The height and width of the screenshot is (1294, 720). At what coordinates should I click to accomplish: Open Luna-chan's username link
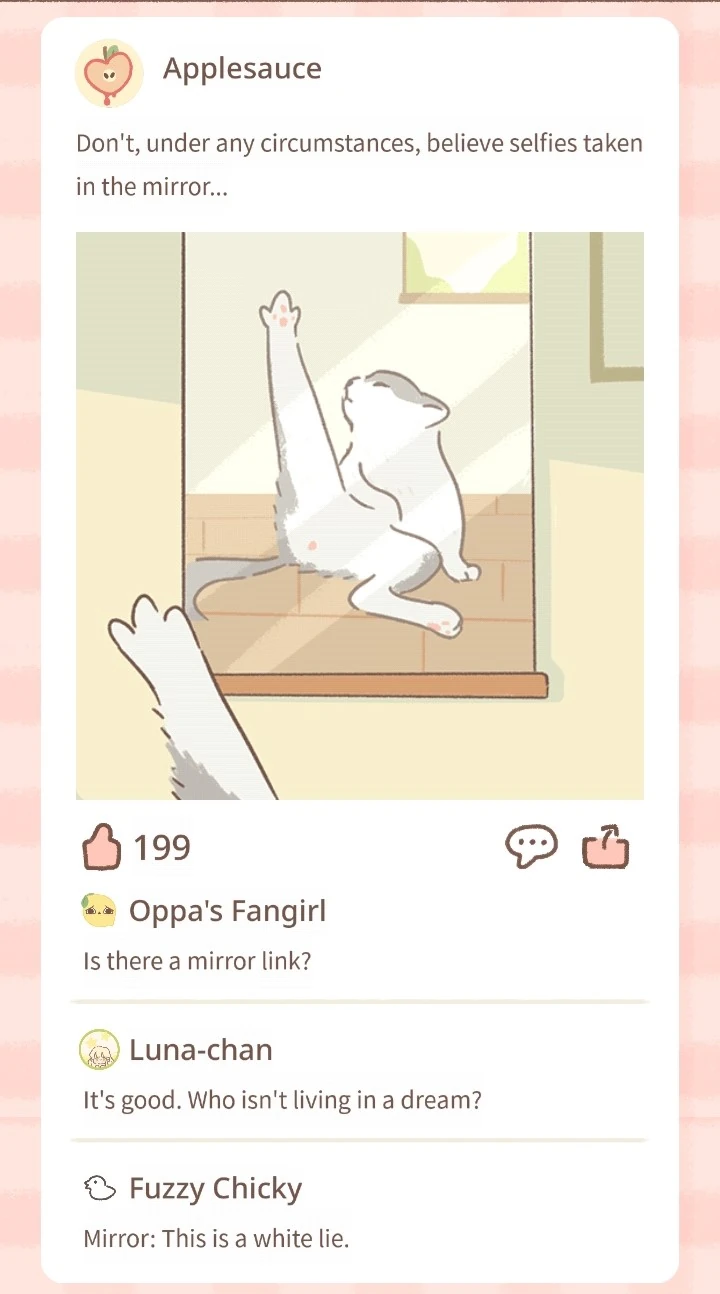pyautogui.click(x=201, y=1050)
